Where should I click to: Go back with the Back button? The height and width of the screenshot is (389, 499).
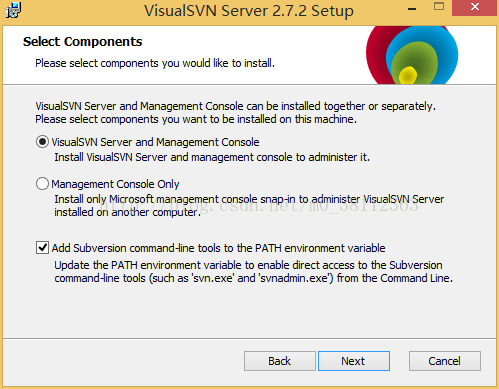279,361
